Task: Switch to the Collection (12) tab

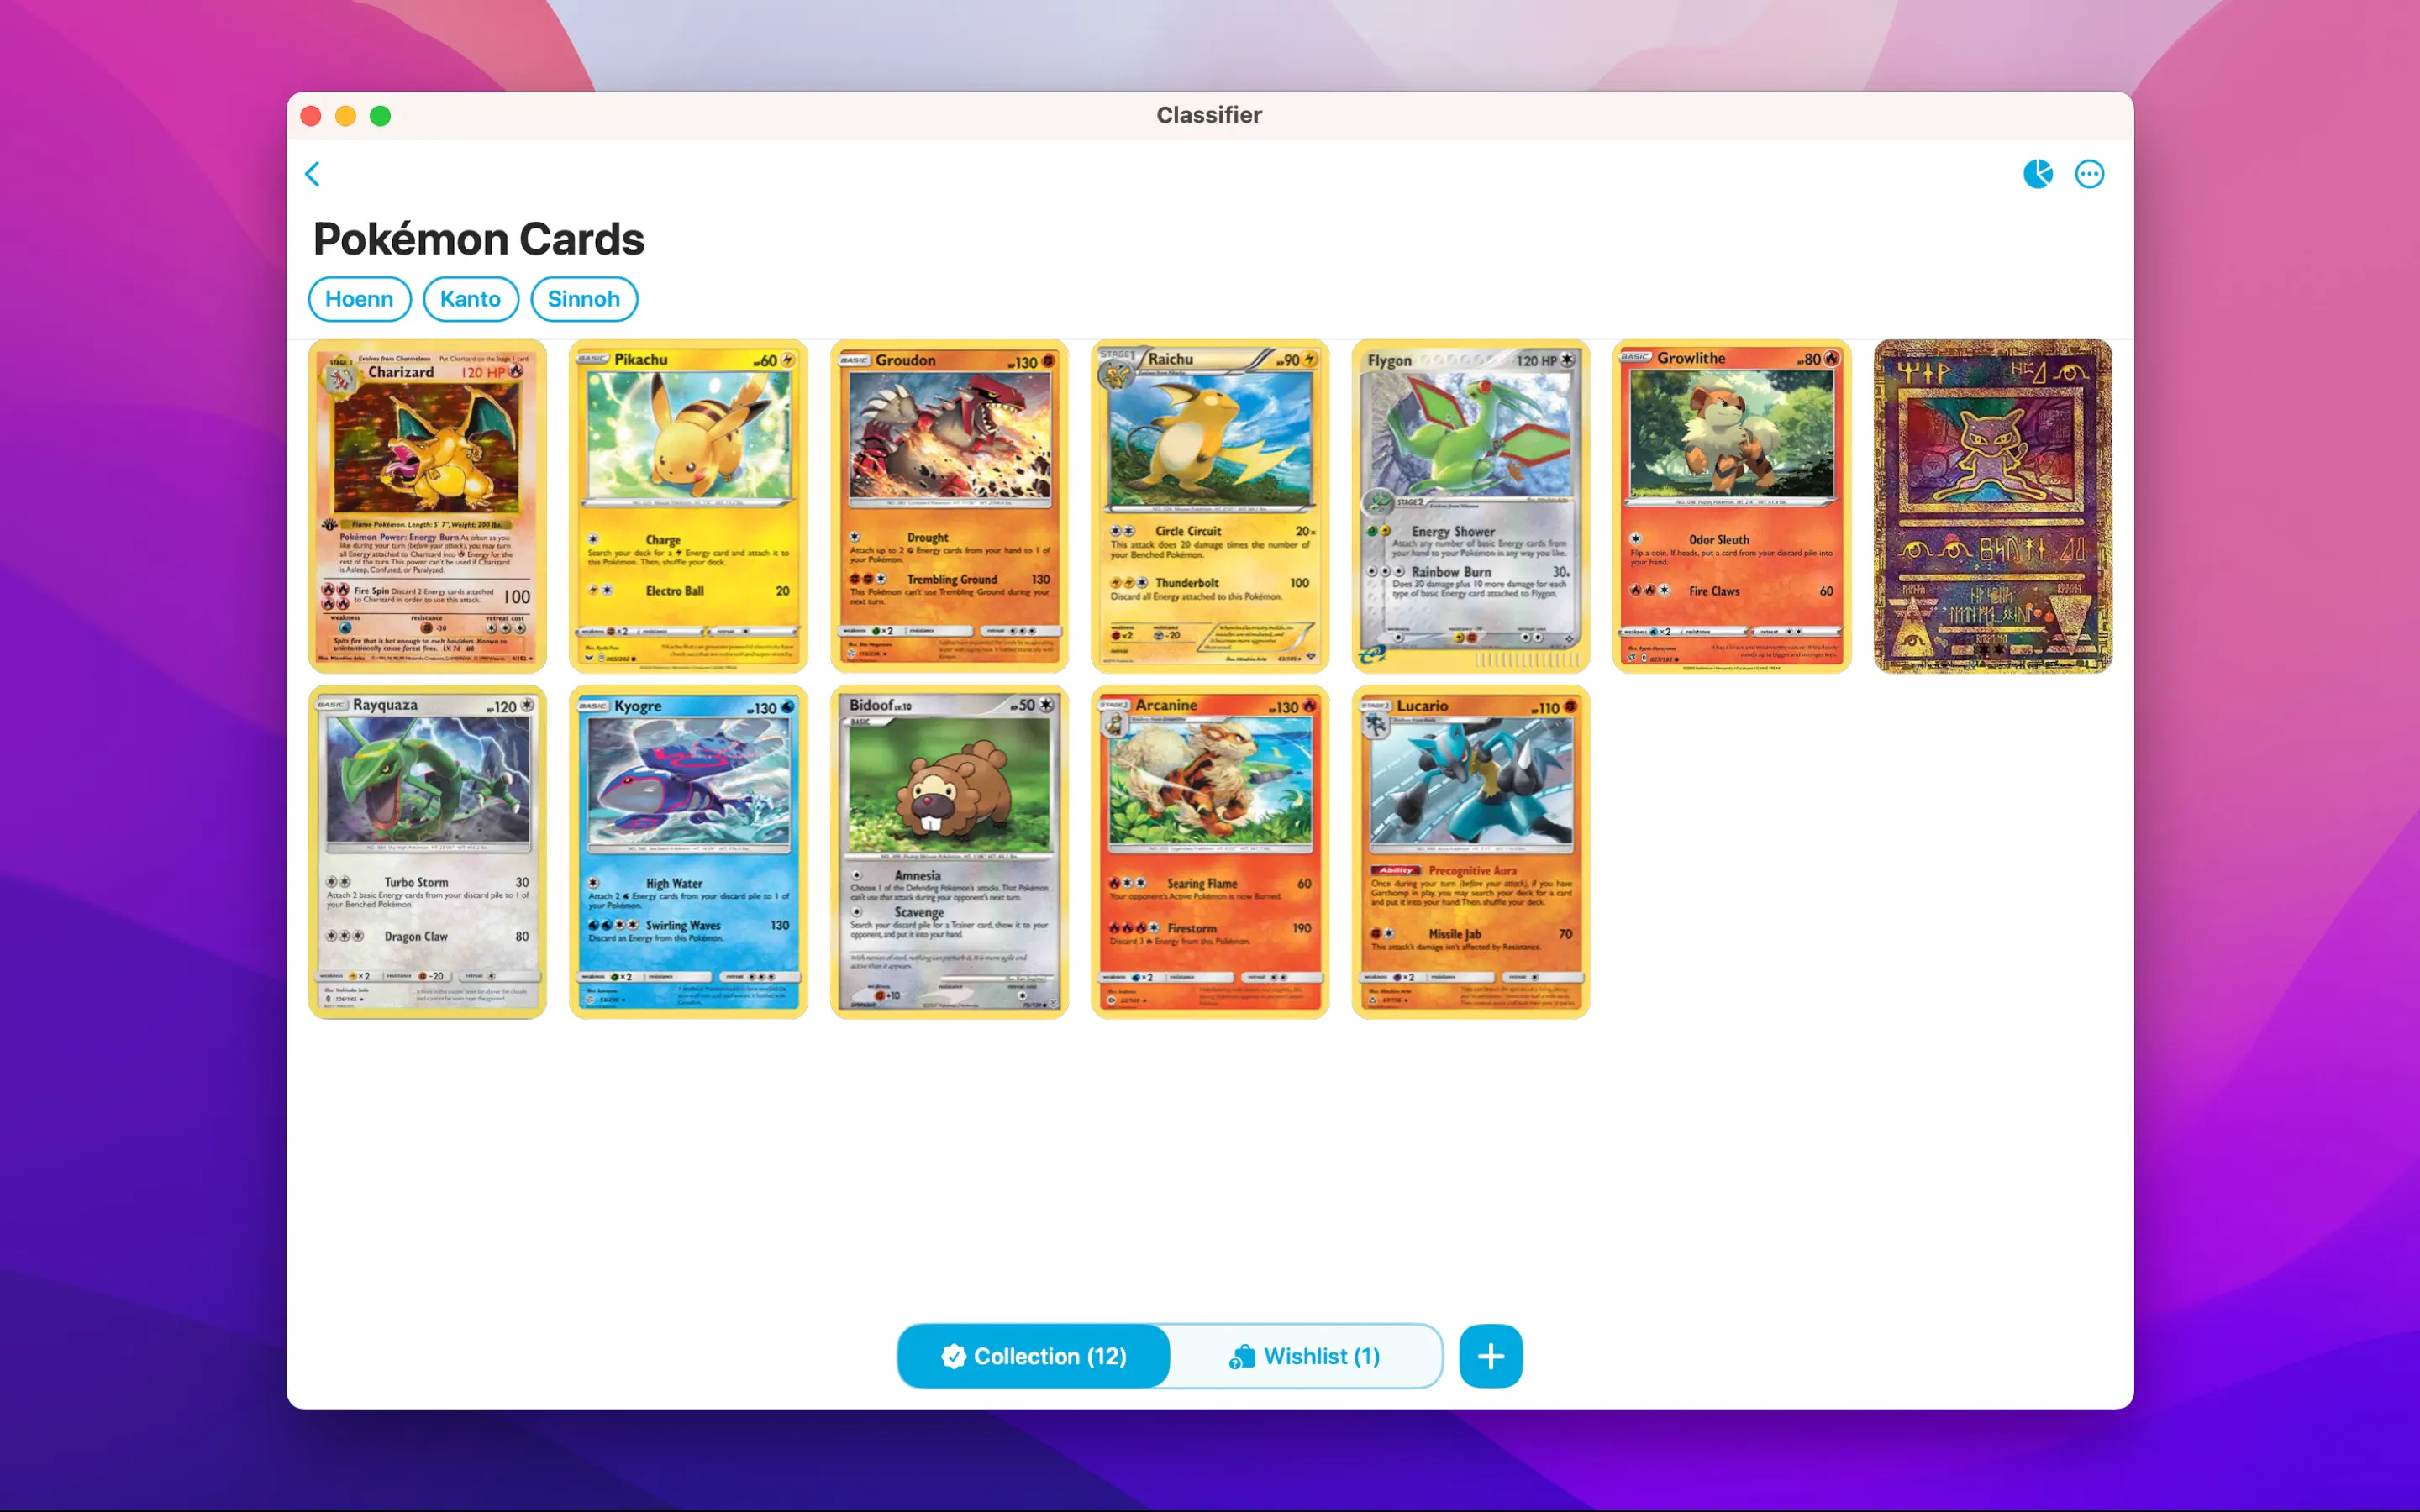Action: click(x=1033, y=1356)
